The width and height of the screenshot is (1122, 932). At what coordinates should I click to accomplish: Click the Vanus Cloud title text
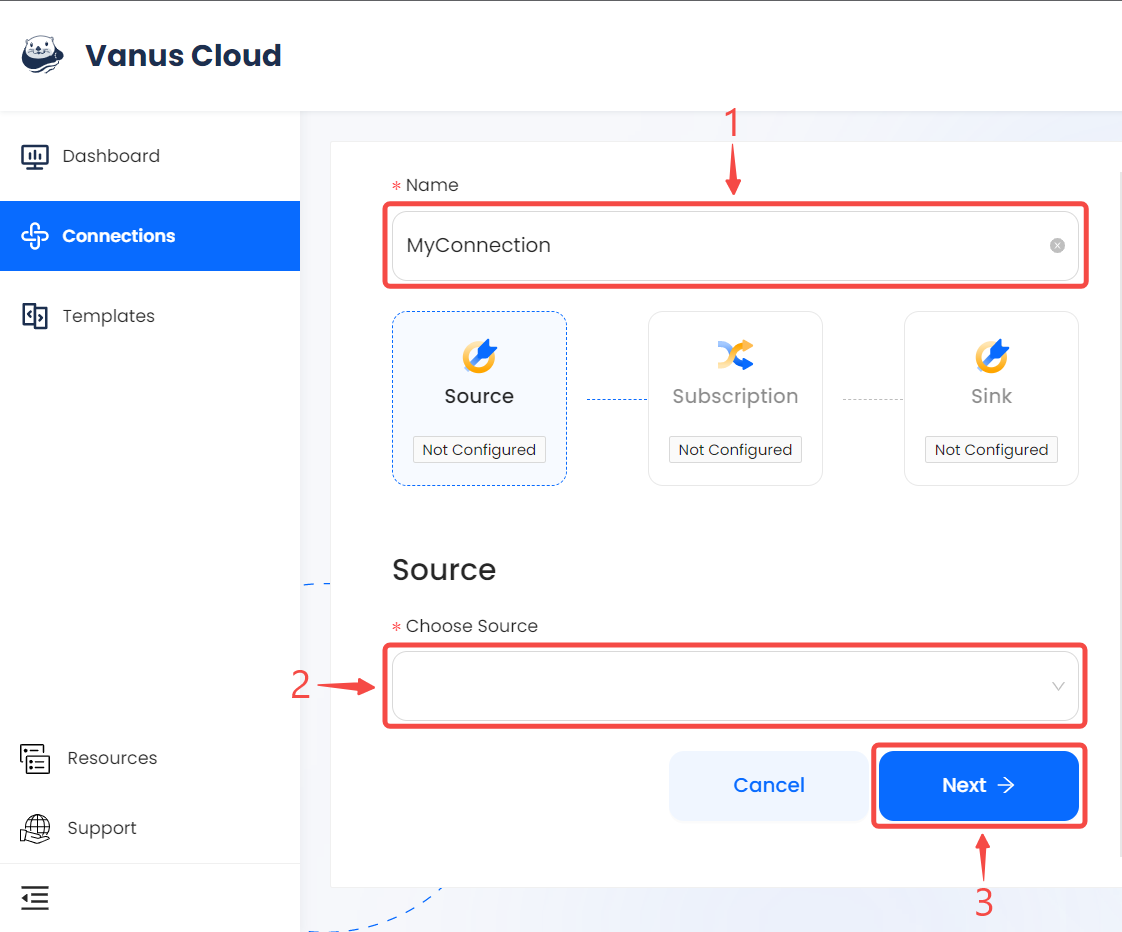(x=183, y=55)
